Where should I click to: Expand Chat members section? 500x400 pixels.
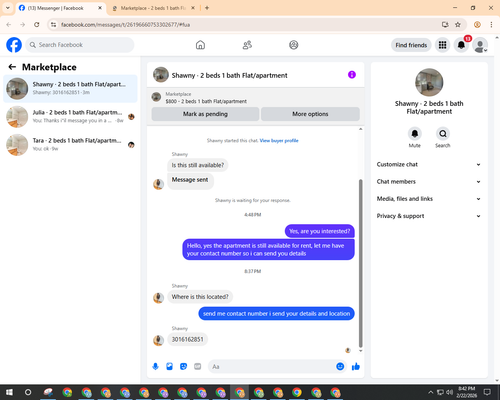[x=429, y=182]
